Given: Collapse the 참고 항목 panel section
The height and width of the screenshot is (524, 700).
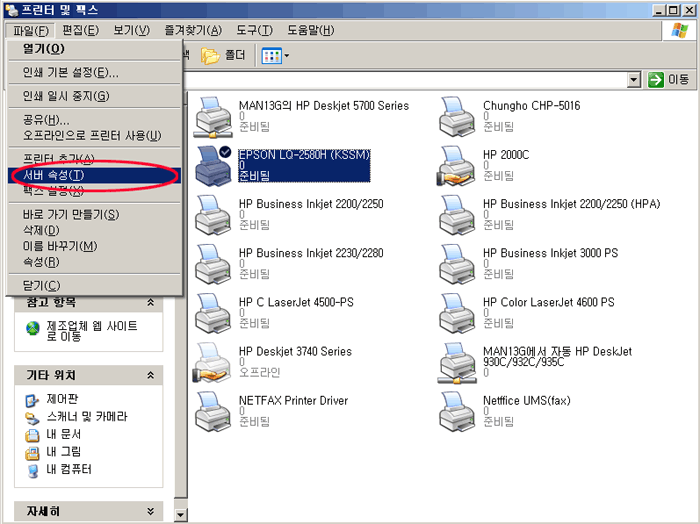Looking at the screenshot, I should click(150, 302).
